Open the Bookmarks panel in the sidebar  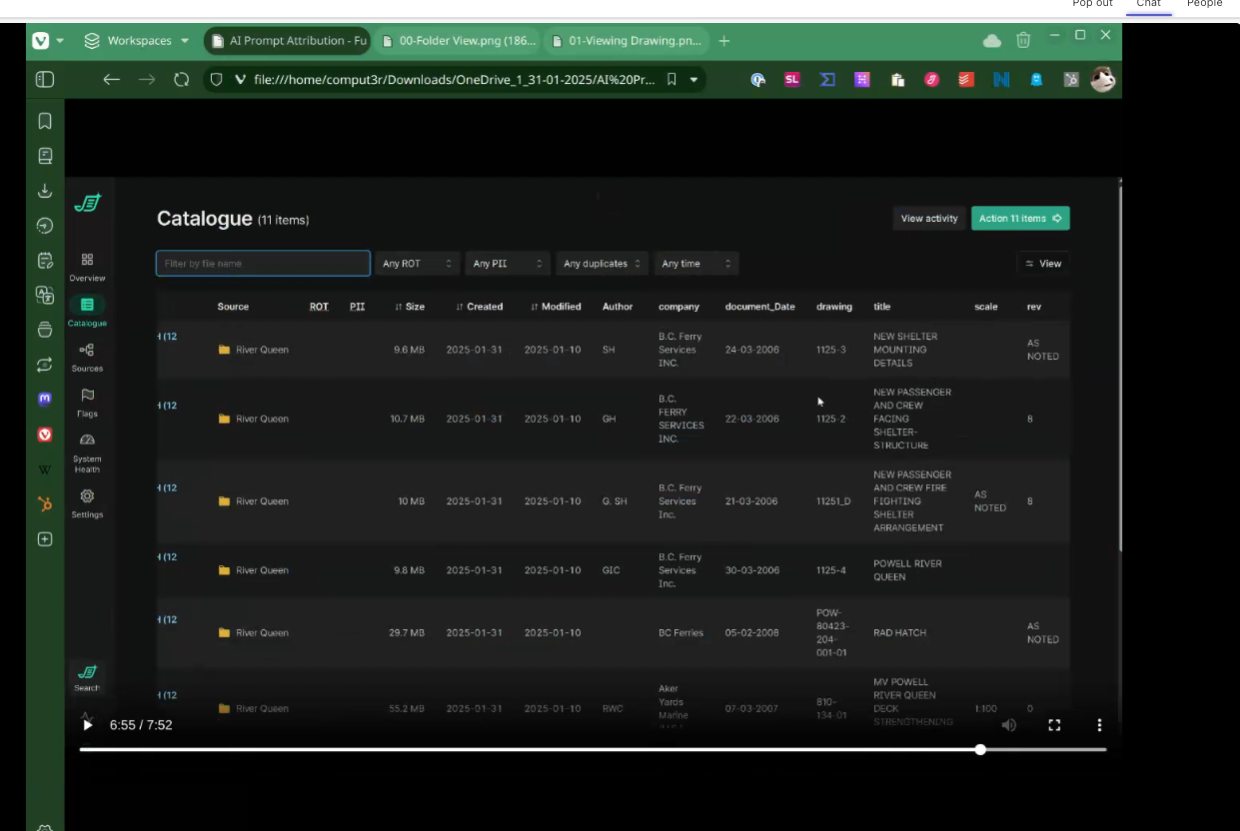[x=45, y=121]
